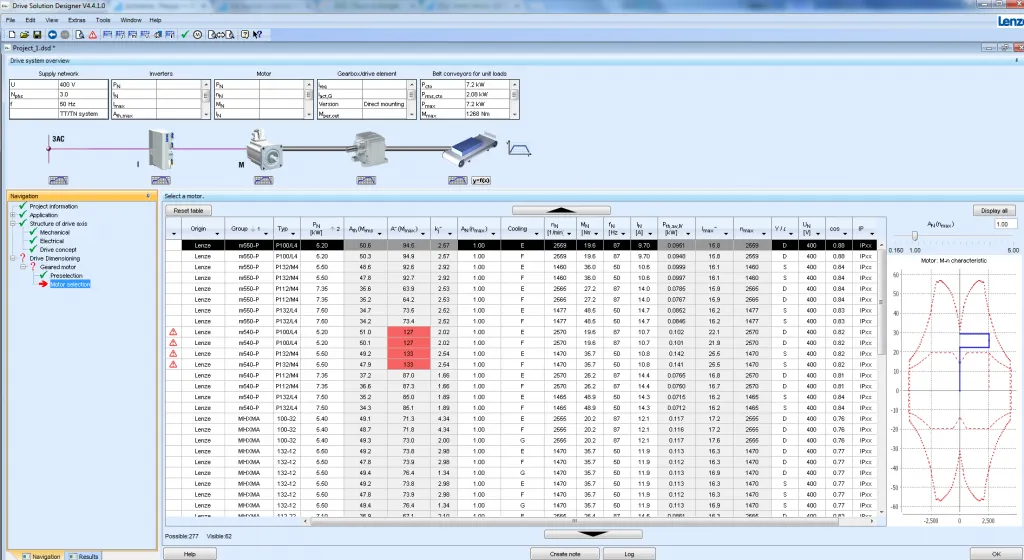The width and height of the screenshot is (1024, 560).
Task: Switch to the Results tab
Action: pyautogui.click(x=84, y=555)
